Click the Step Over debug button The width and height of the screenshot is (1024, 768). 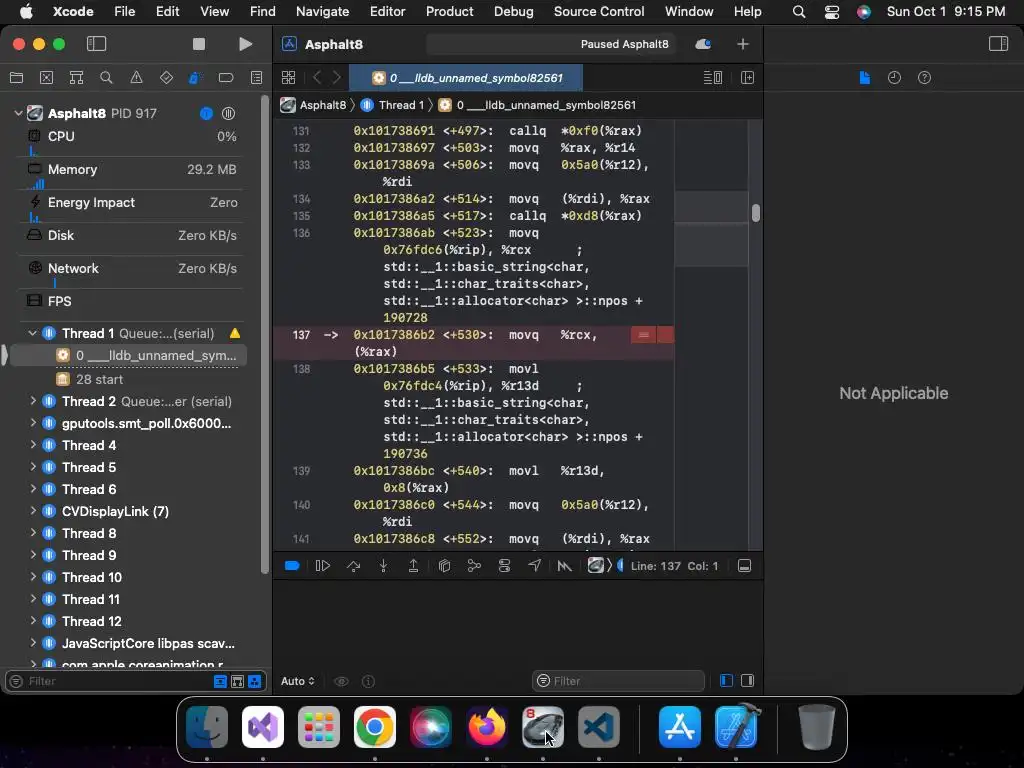(x=353, y=566)
